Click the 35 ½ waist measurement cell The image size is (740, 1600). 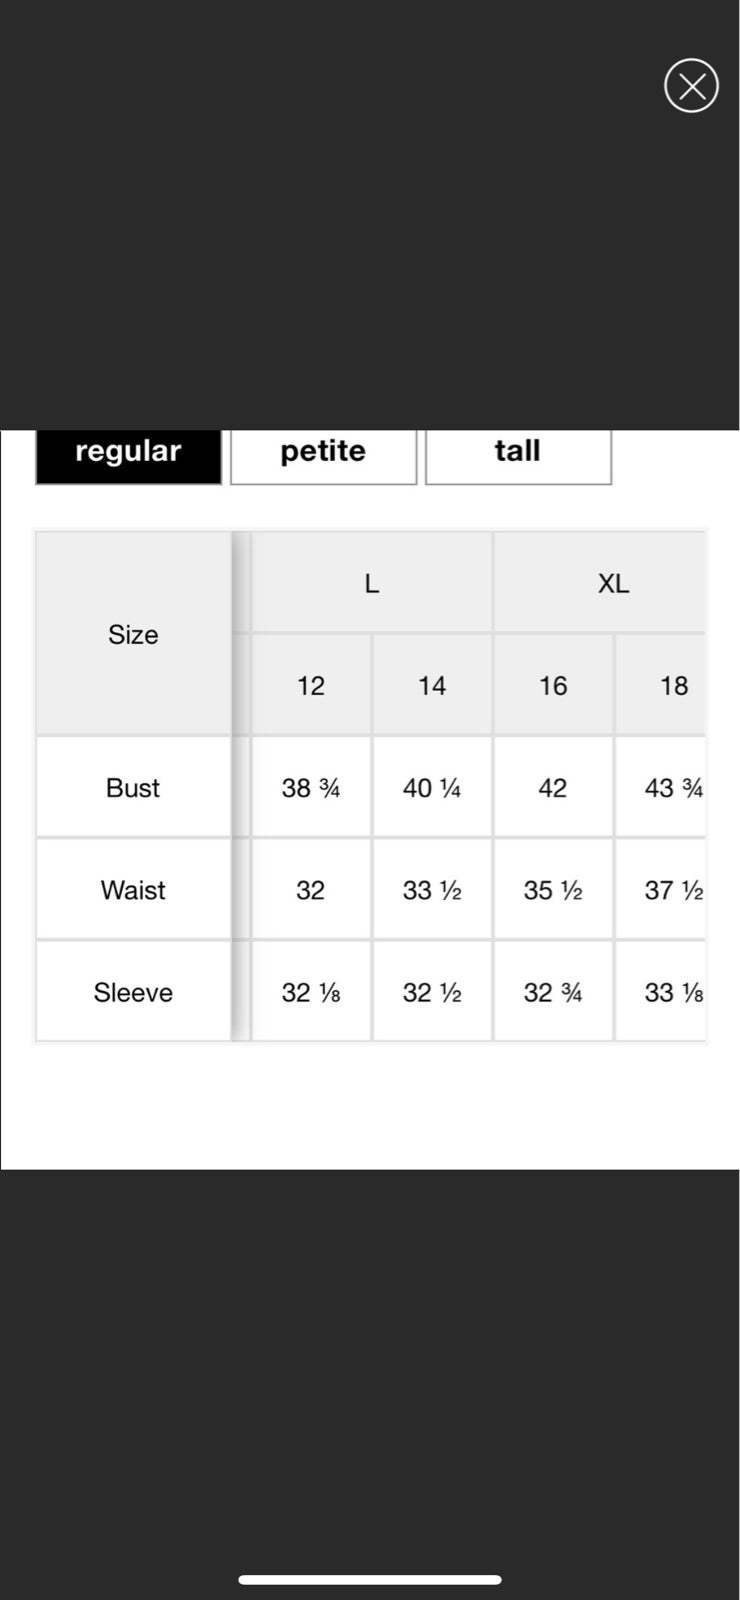(553, 890)
